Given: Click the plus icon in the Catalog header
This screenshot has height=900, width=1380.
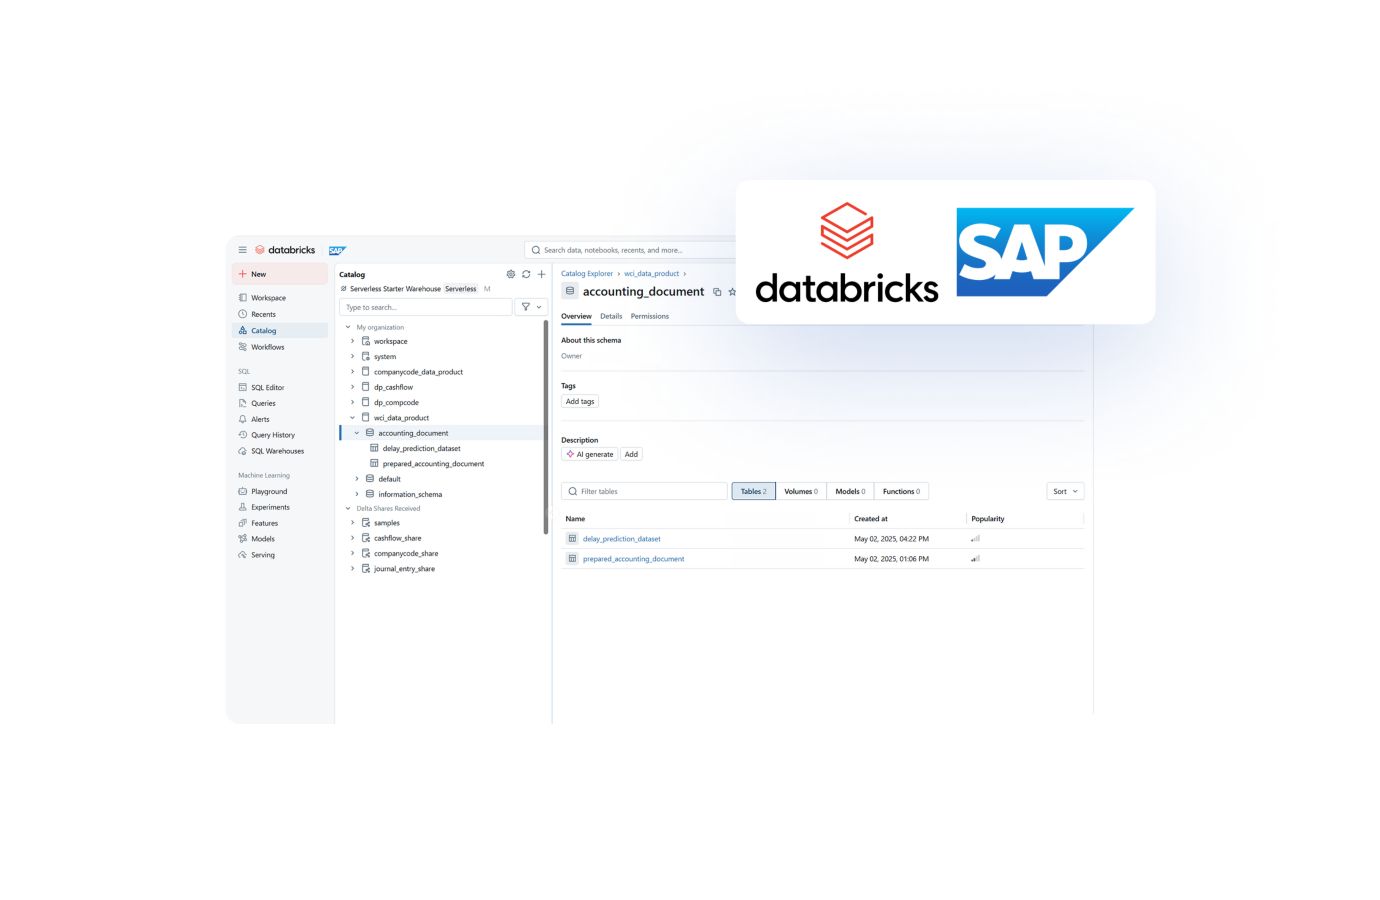Looking at the screenshot, I should (542, 274).
